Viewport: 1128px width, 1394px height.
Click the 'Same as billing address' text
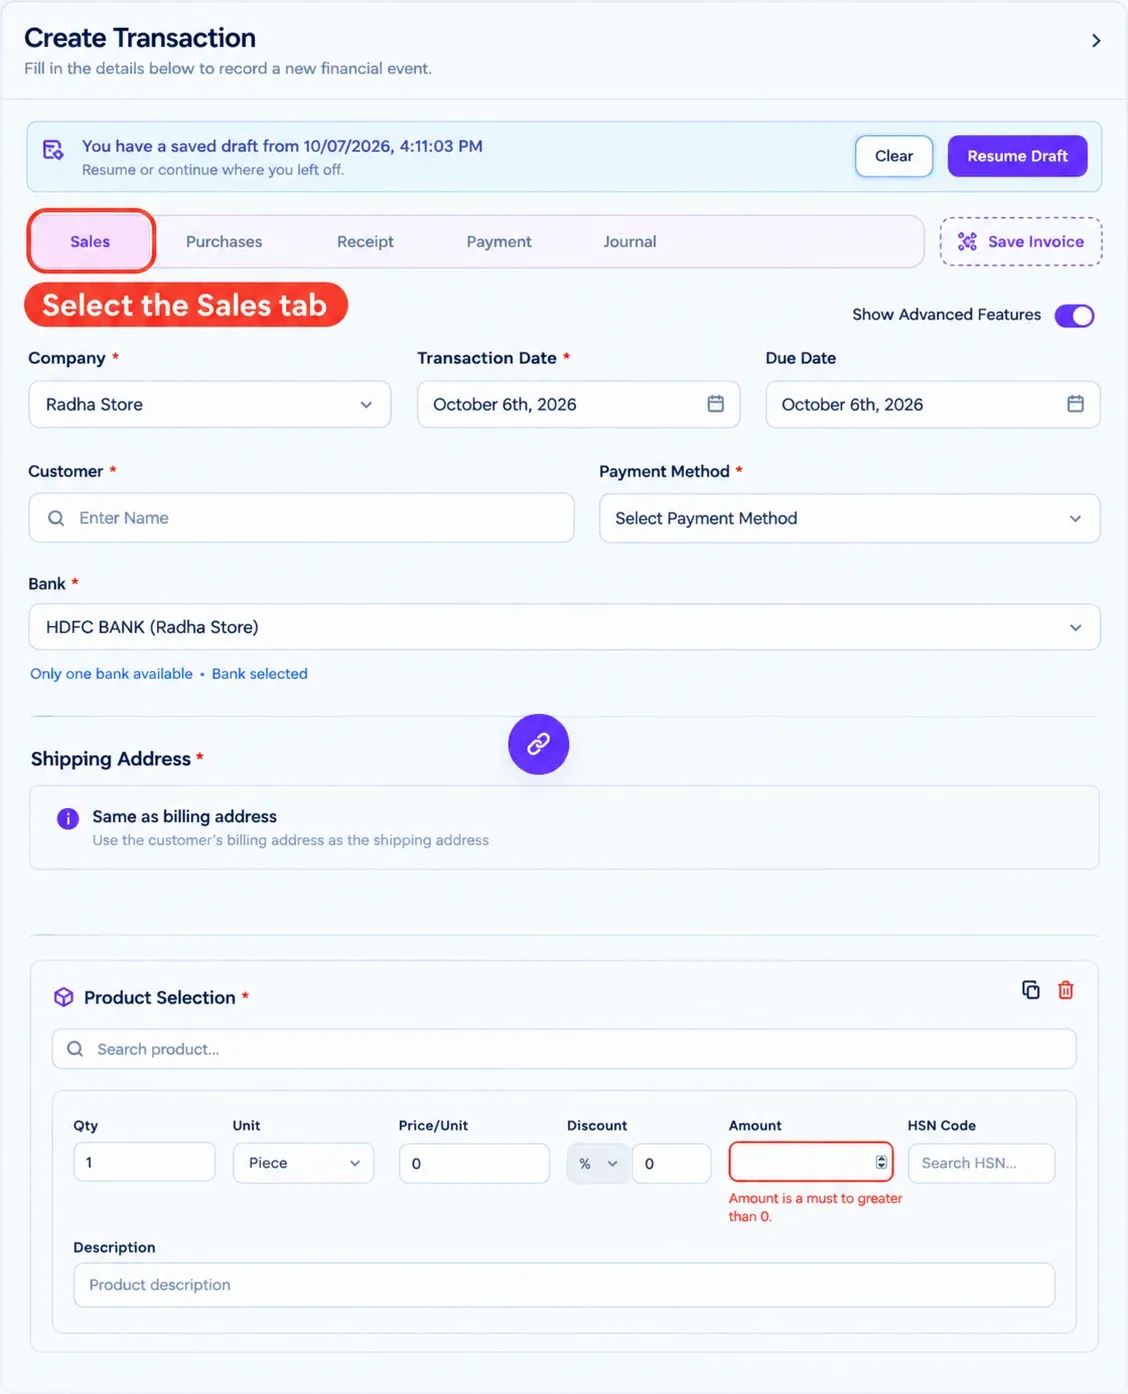pyautogui.click(x=185, y=816)
